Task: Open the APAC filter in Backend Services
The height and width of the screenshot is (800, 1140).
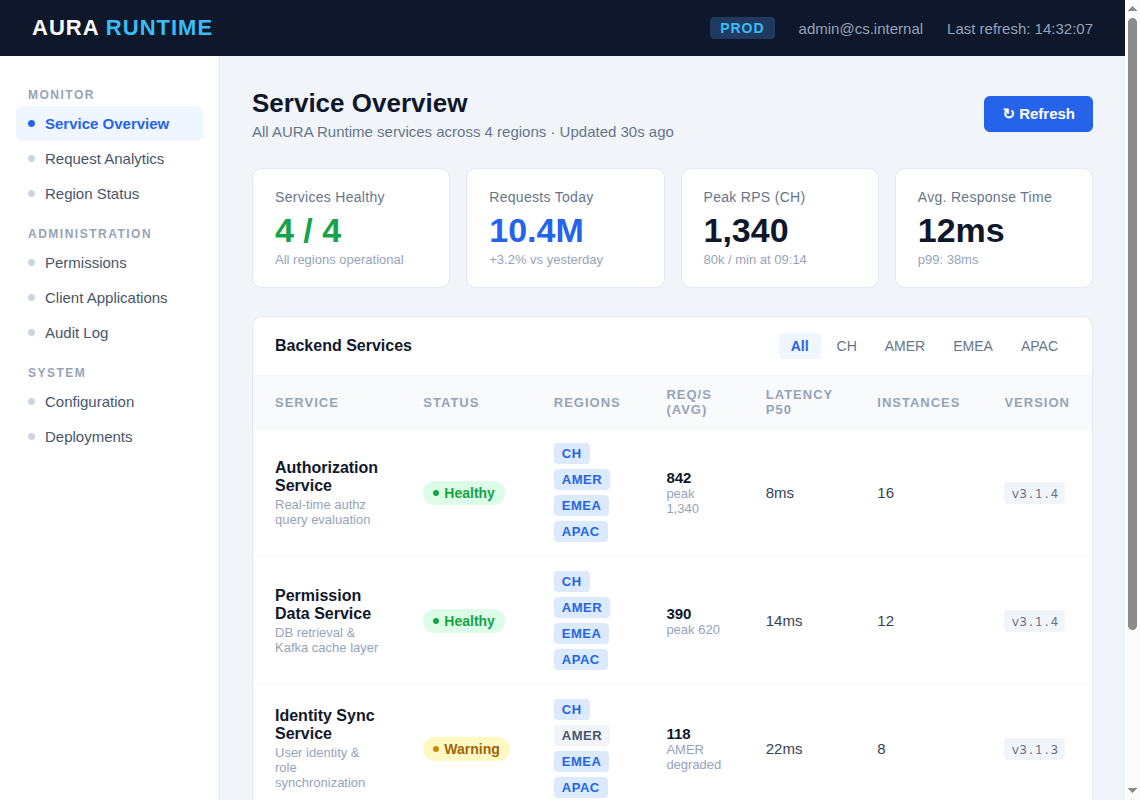Action: pyautogui.click(x=1039, y=346)
